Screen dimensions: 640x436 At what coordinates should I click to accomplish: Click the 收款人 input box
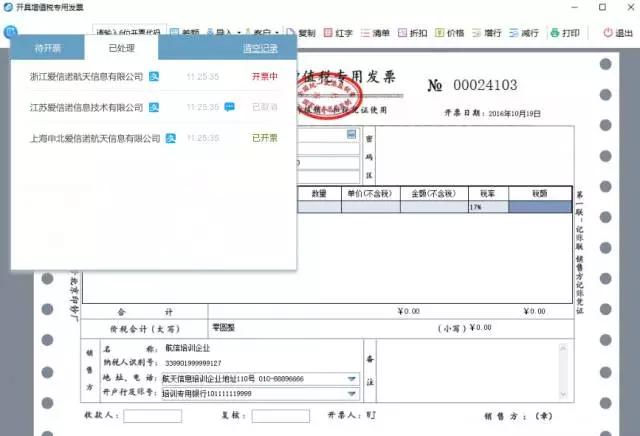[x=153, y=416]
